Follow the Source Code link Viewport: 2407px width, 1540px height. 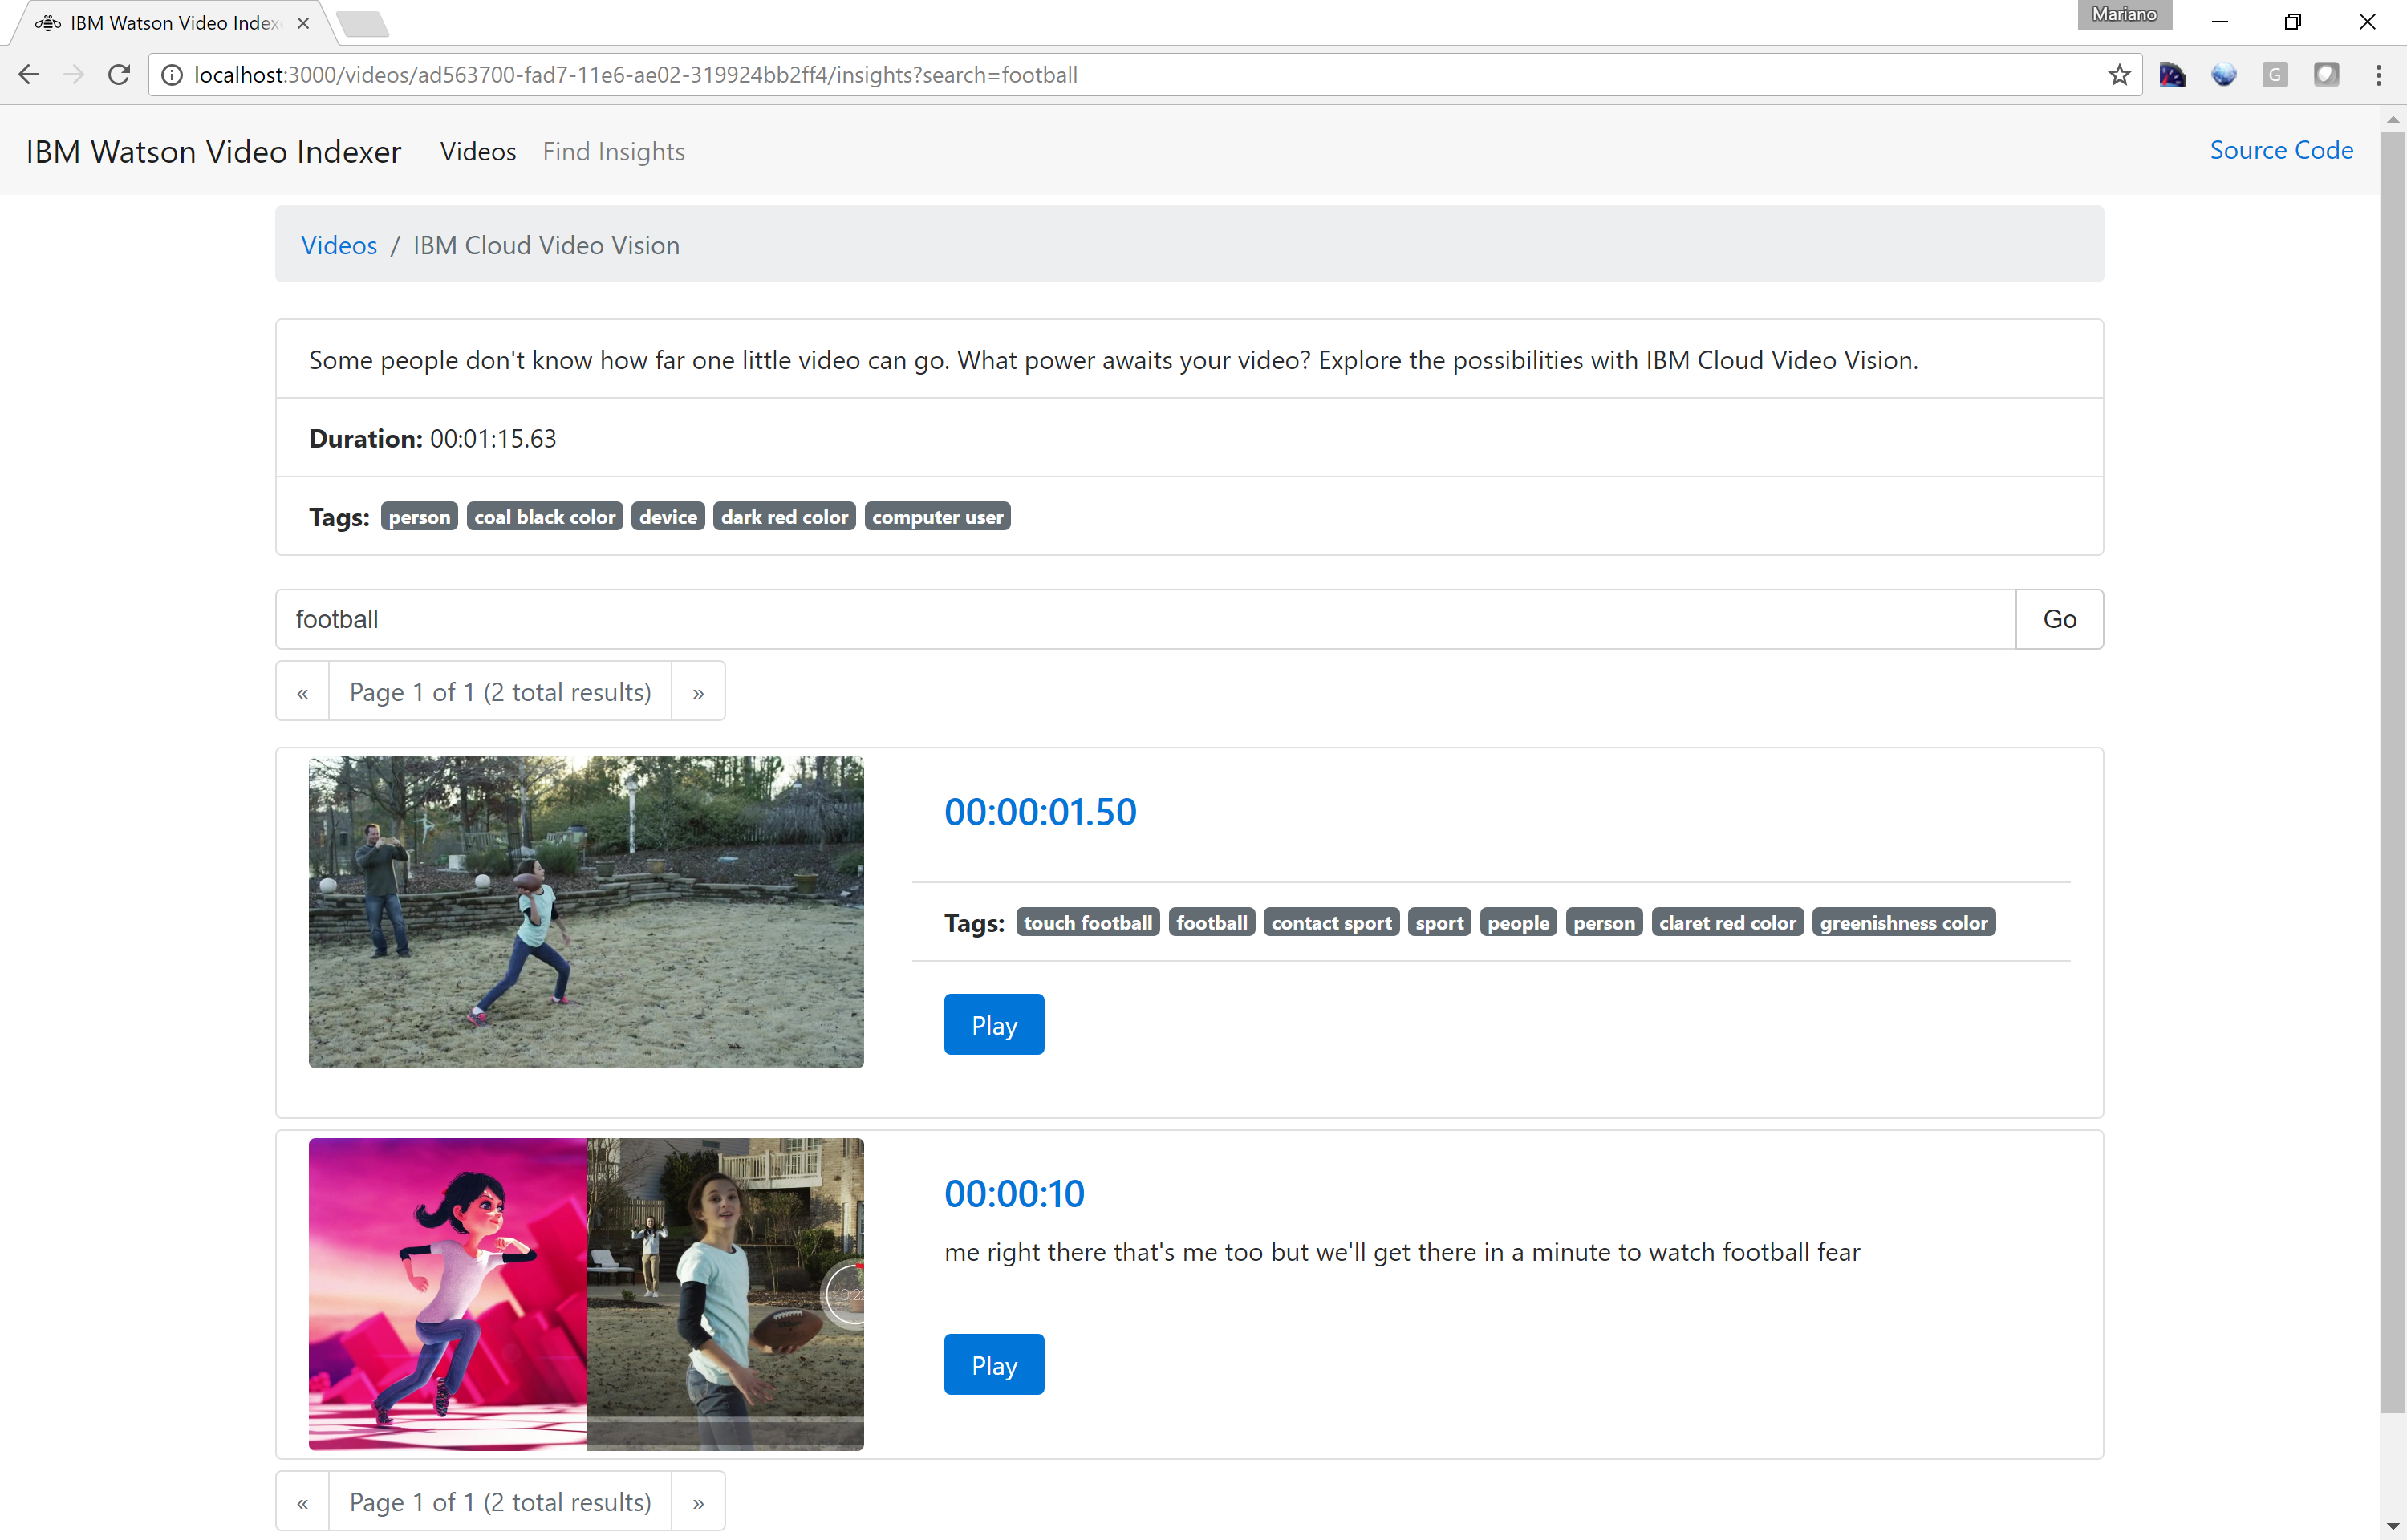coord(2280,150)
